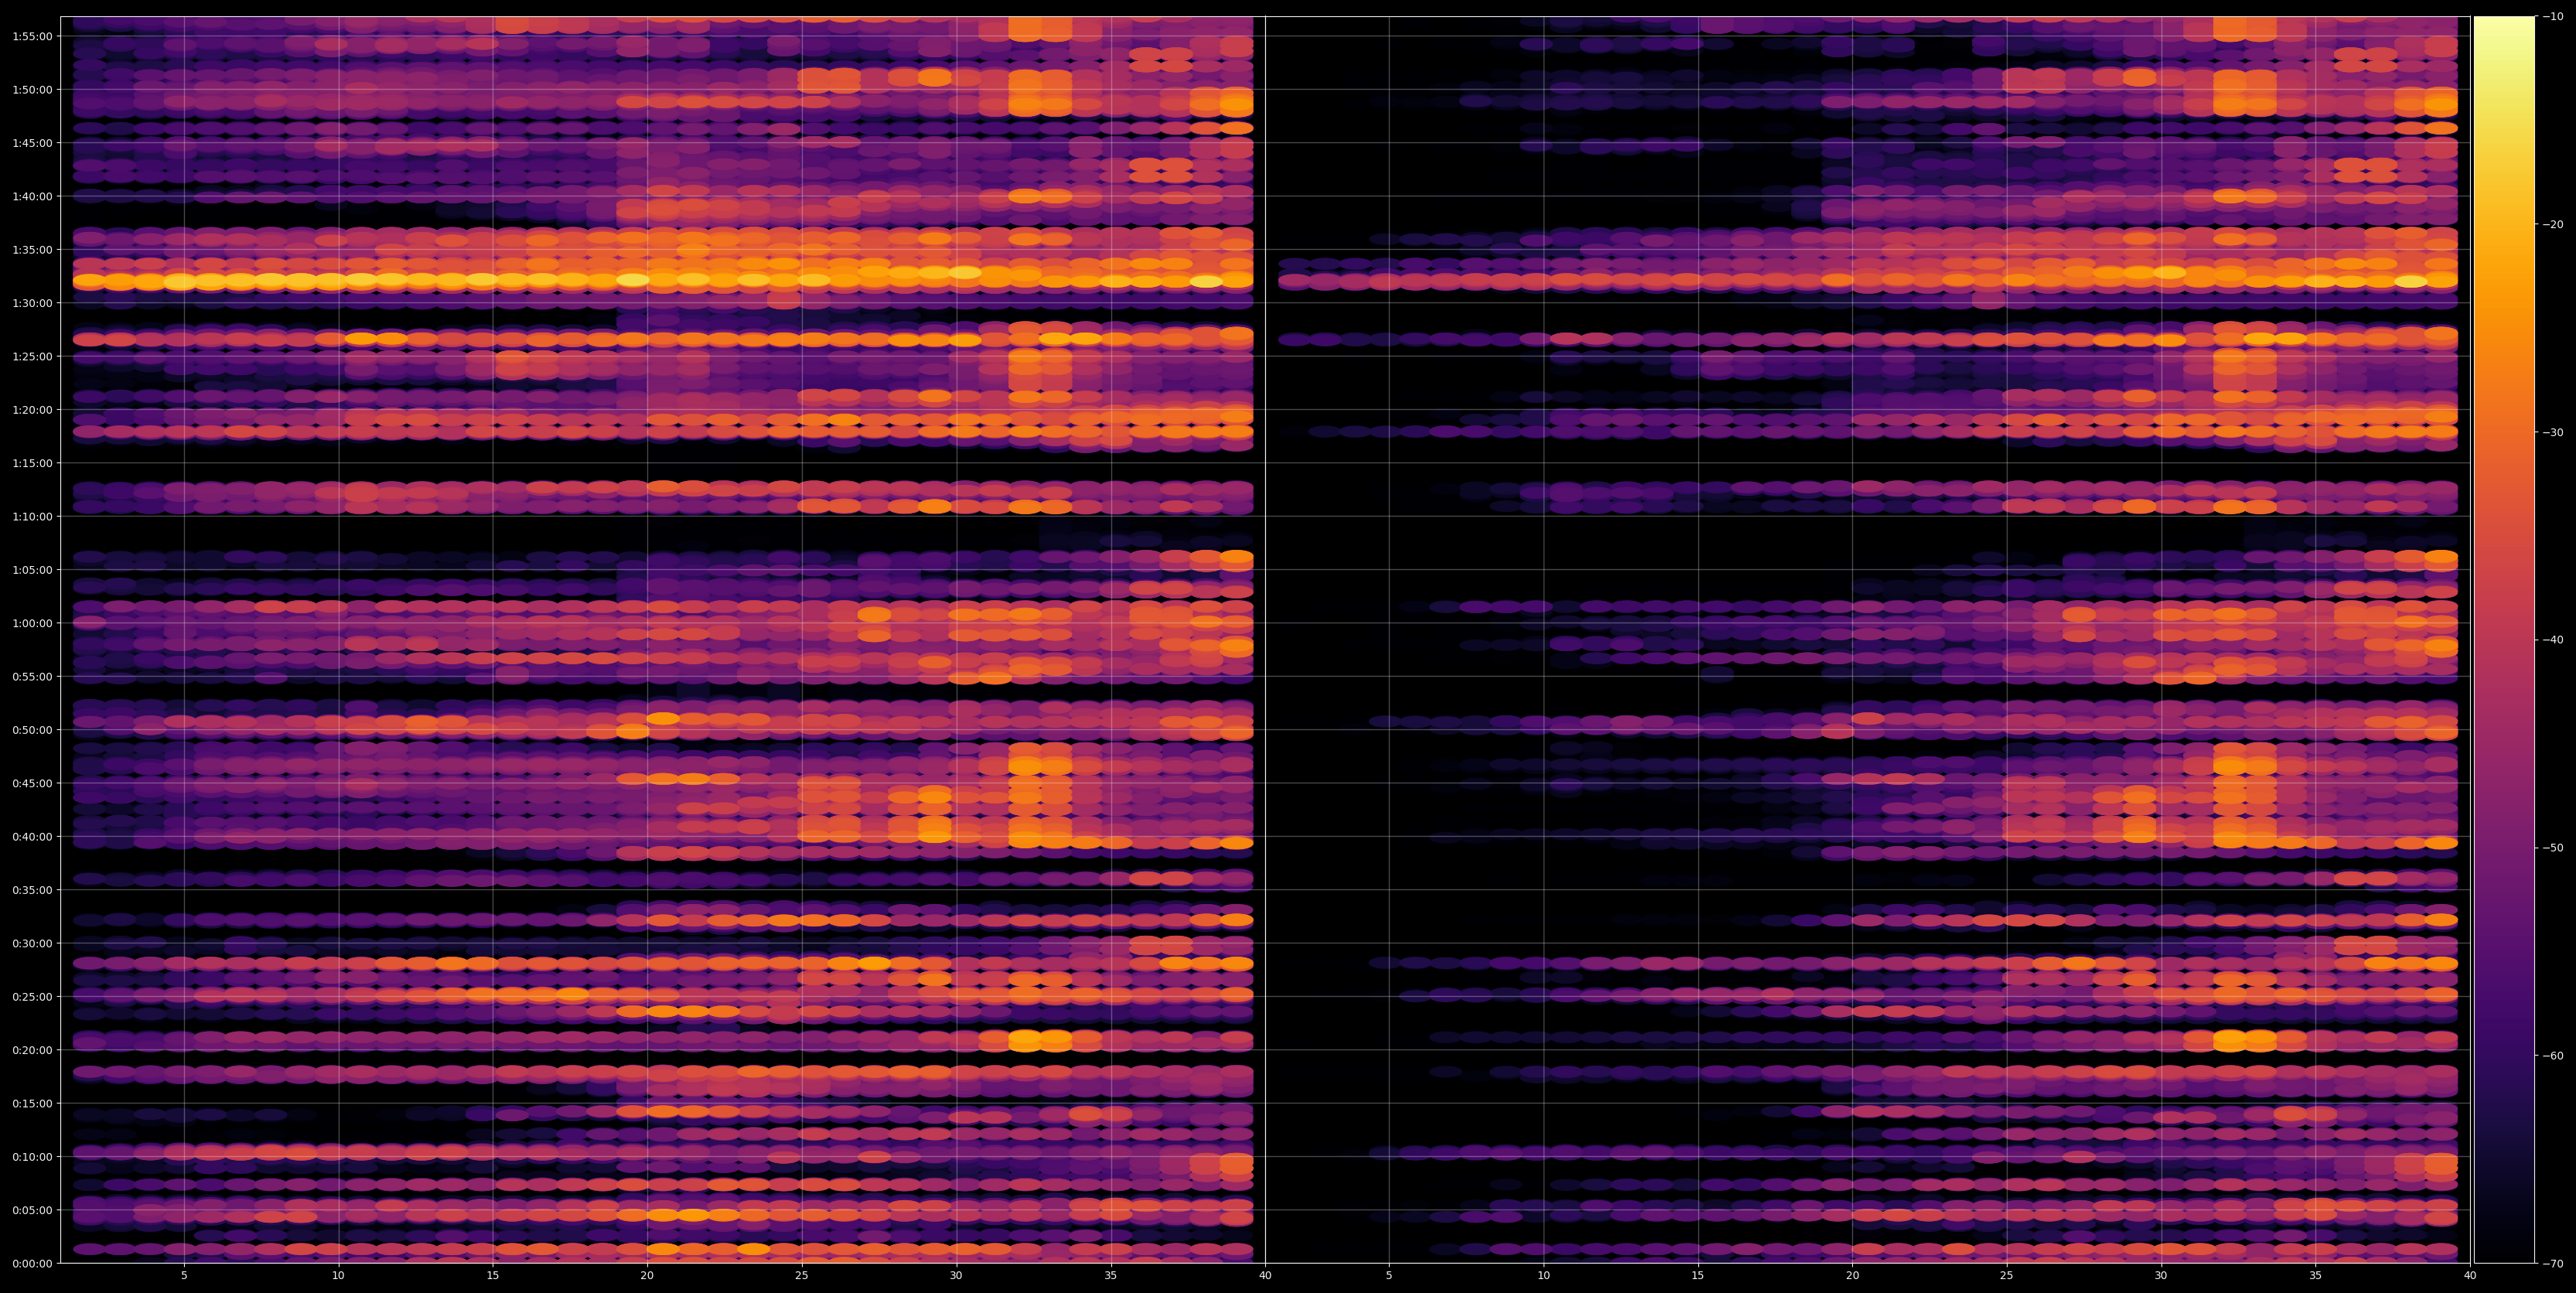2576x1293 pixels.
Task: Click the 1:35:00 time axis label
Action: pyautogui.click(x=32, y=249)
